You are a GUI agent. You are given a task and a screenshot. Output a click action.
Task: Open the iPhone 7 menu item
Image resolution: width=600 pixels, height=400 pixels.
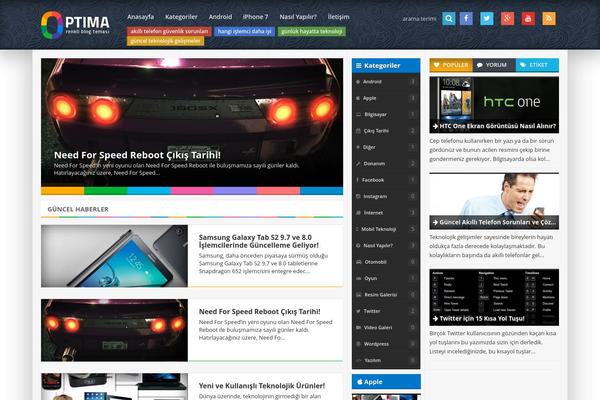pyautogui.click(x=255, y=17)
